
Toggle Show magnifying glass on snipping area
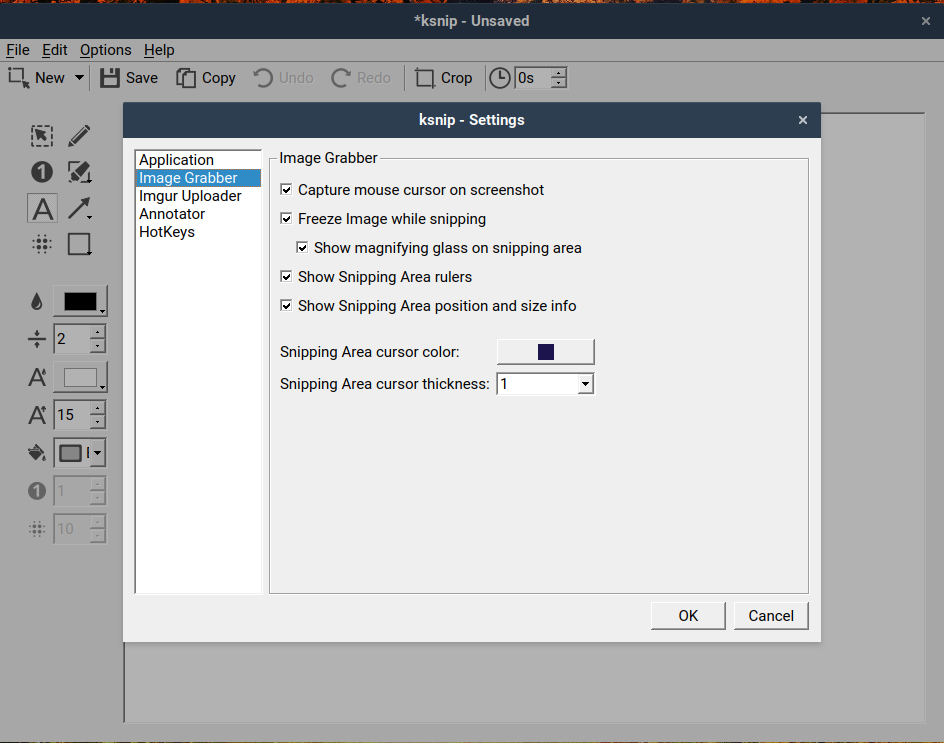[x=303, y=248]
